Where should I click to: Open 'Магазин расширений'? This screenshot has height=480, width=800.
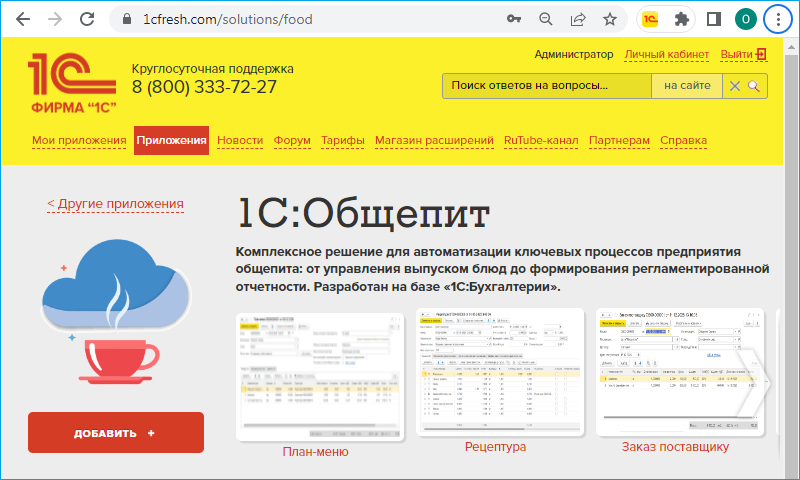[x=434, y=140]
